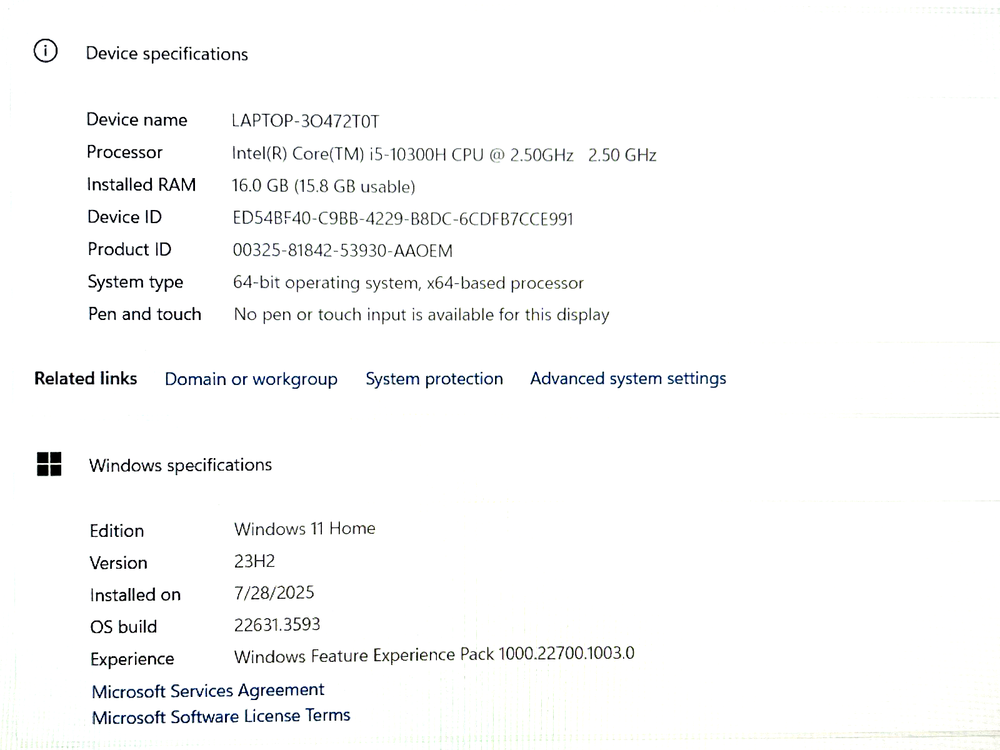Open the System protection link

coord(434,379)
